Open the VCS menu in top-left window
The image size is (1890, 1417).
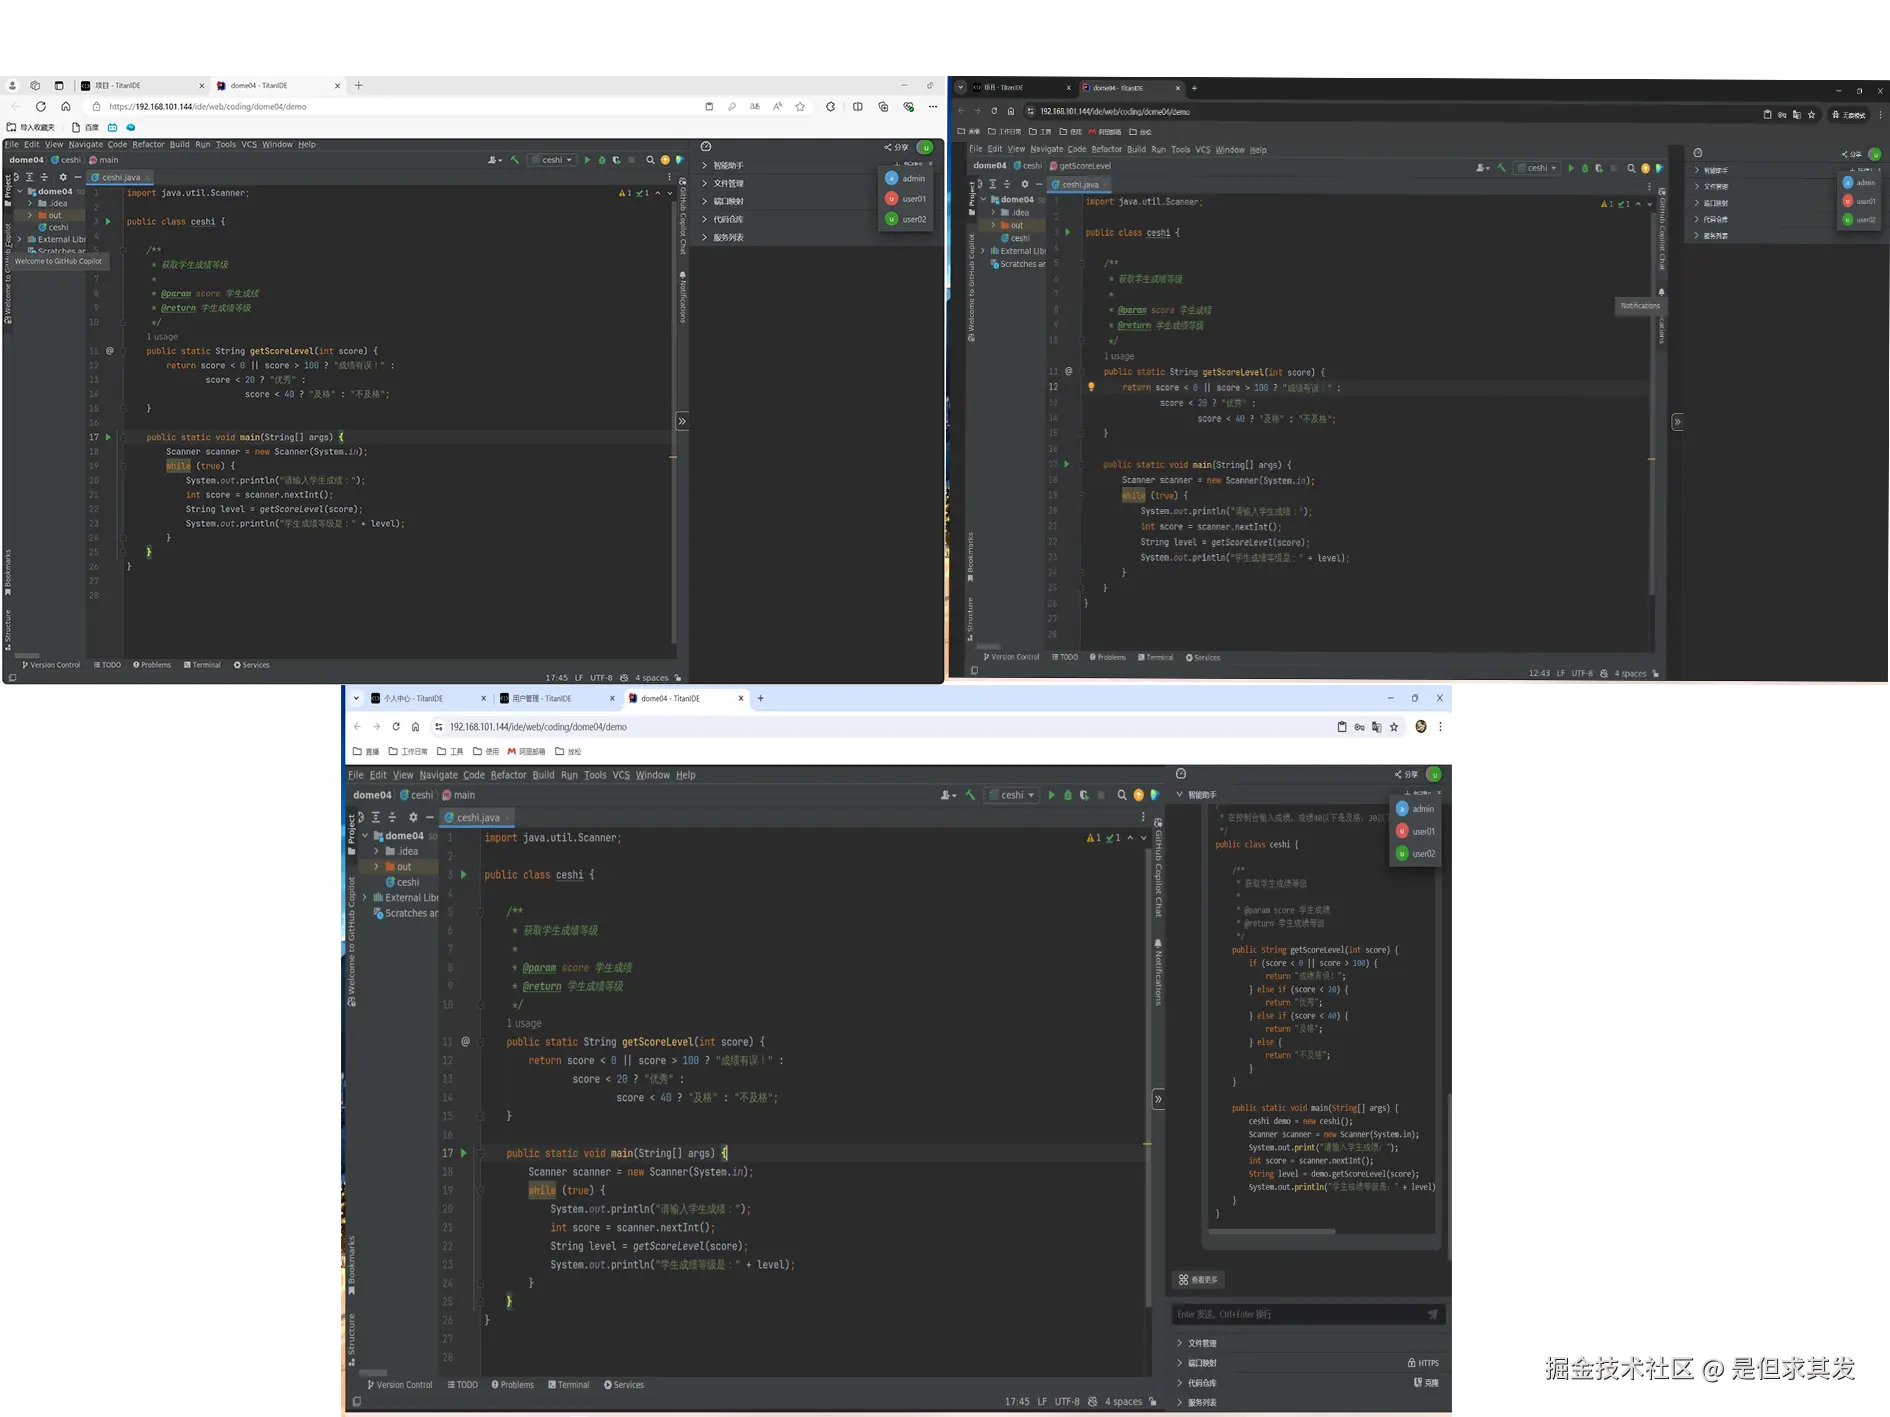click(x=249, y=144)
